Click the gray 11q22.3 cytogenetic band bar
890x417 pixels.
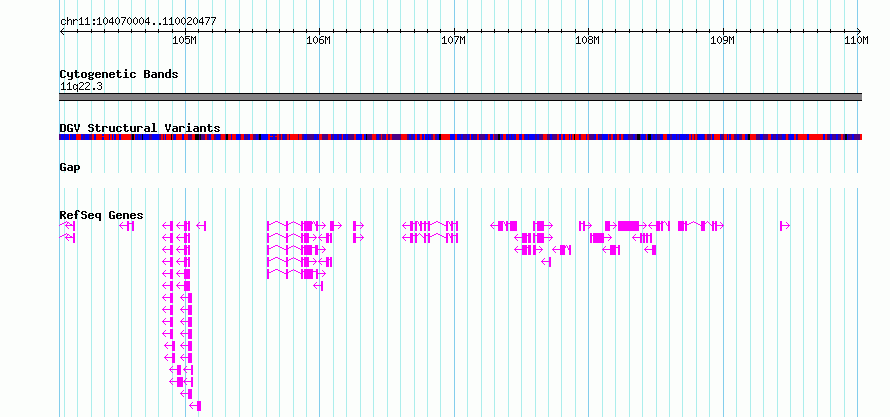[x=460, y=97]
